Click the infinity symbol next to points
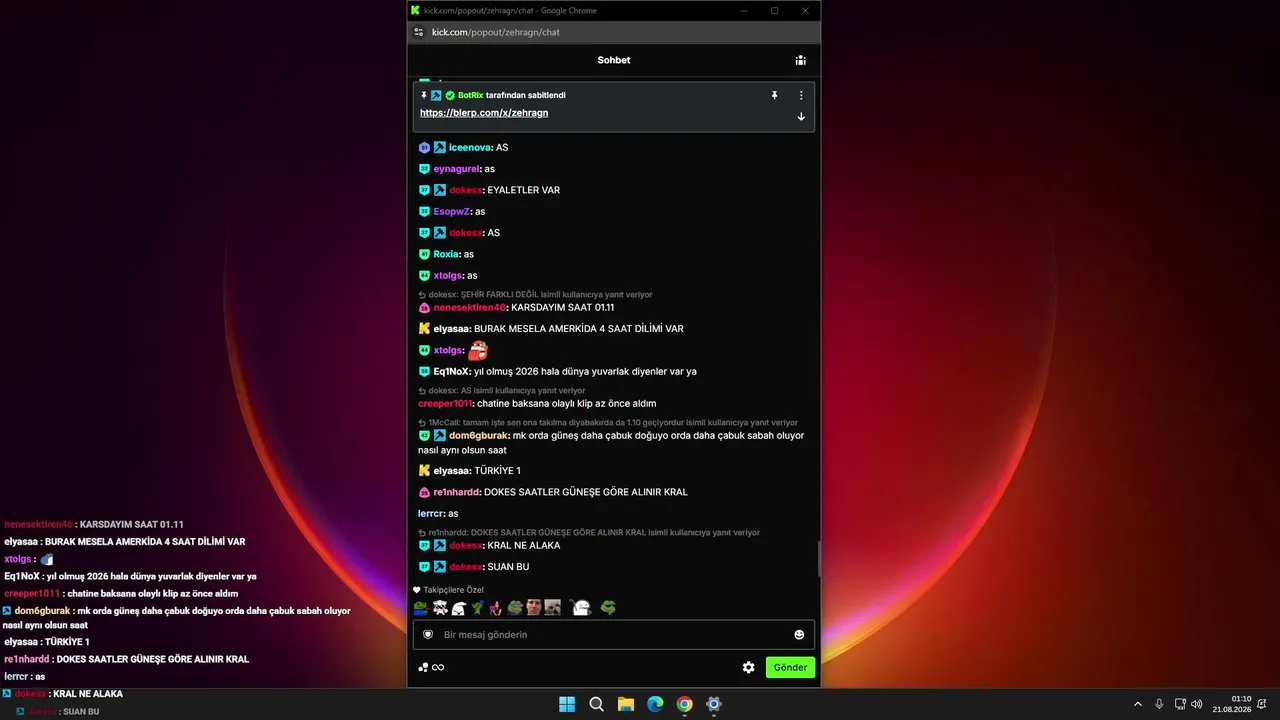 tap(438, 667)
